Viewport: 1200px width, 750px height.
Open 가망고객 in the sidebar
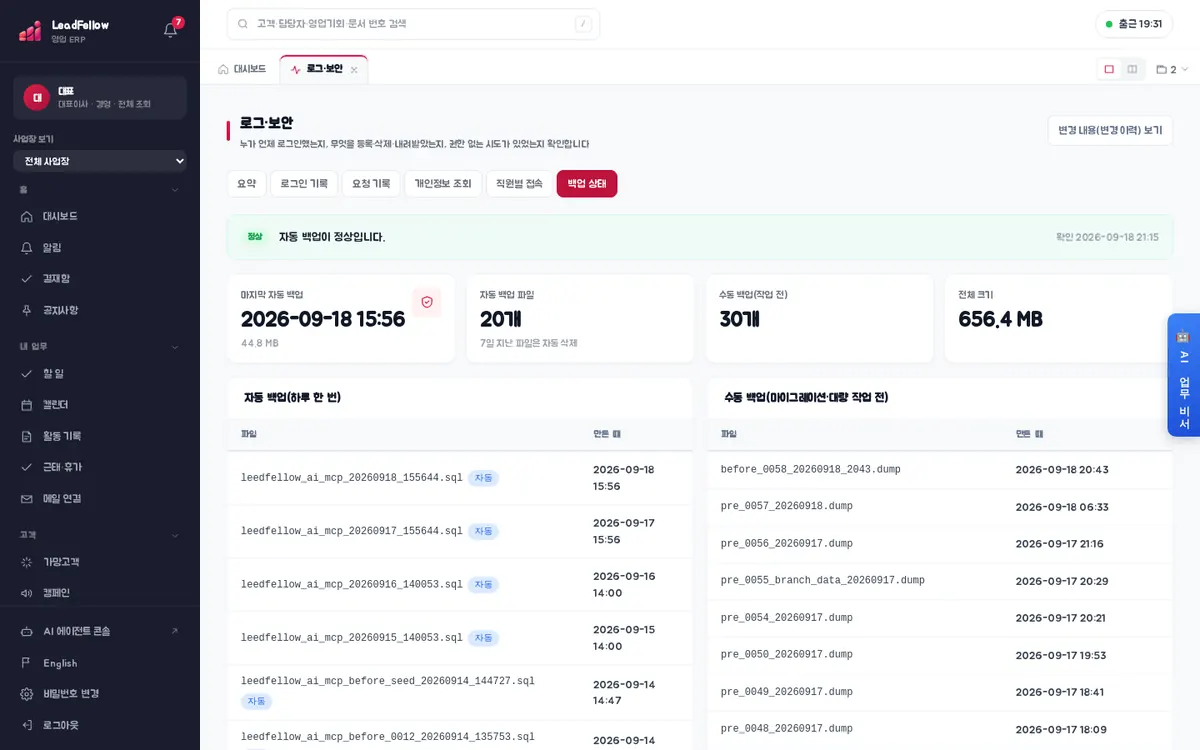[100, 562]
